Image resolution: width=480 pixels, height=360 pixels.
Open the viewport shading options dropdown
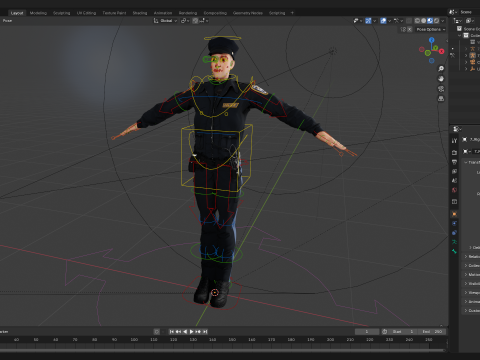coord(443,21)
